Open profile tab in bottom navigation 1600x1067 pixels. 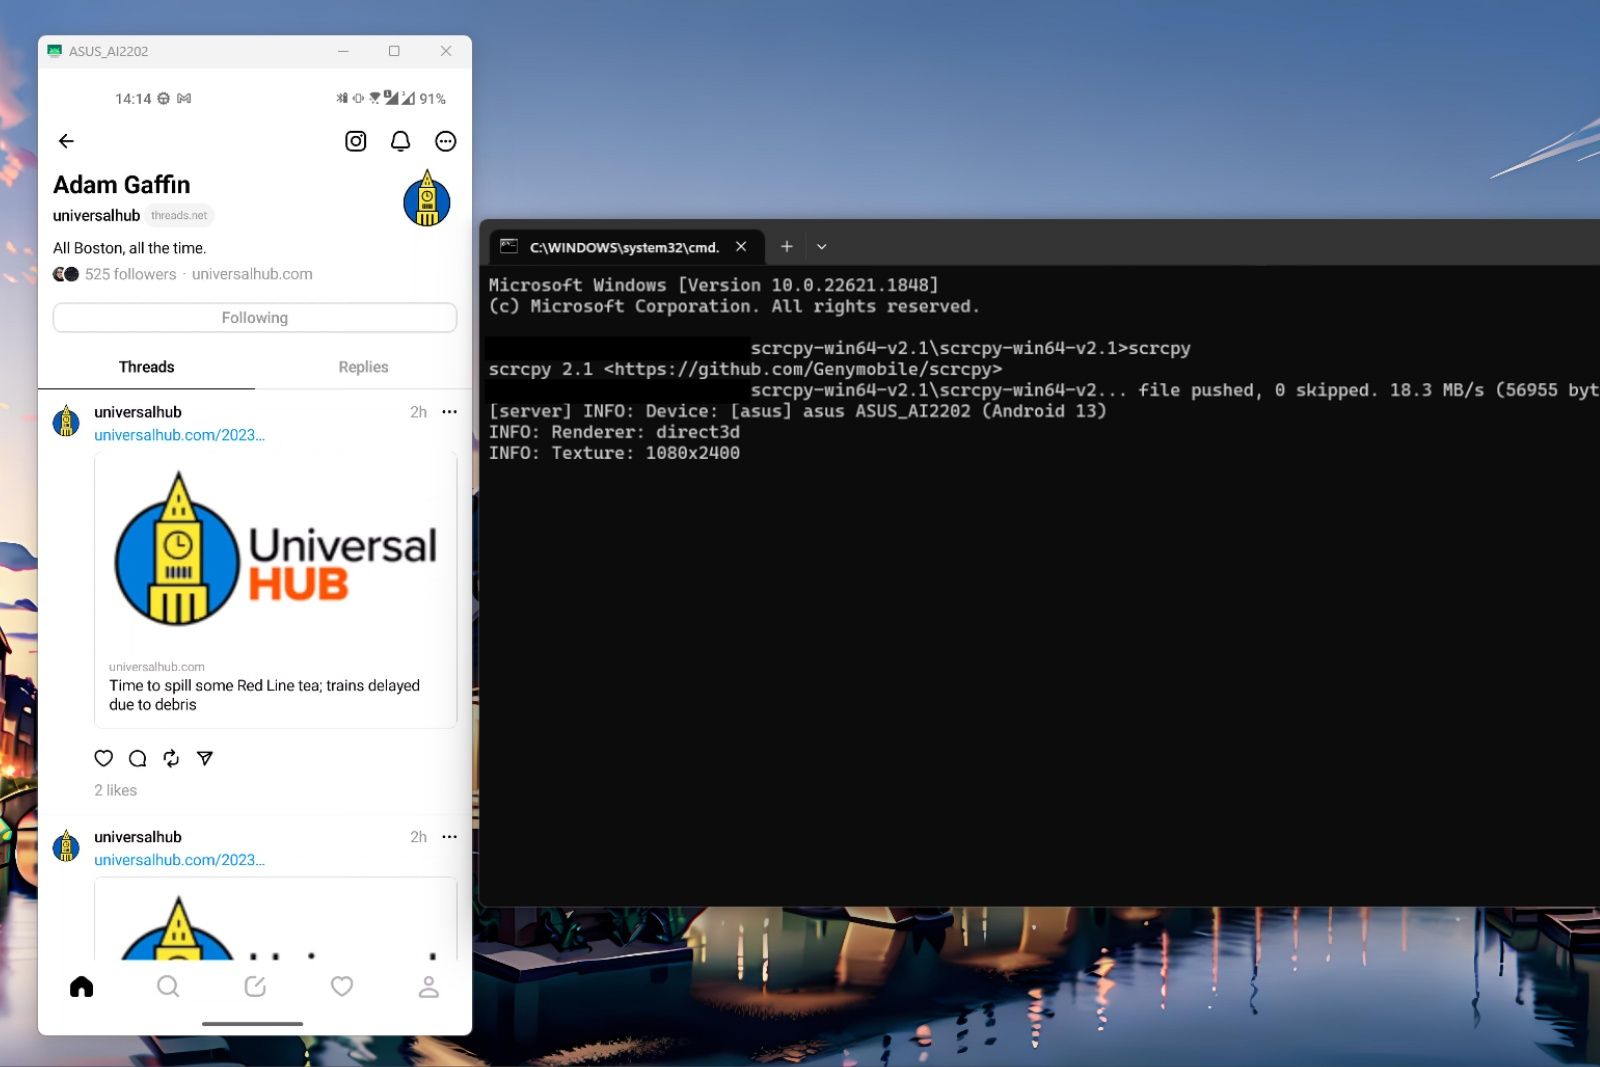(428, 987)
